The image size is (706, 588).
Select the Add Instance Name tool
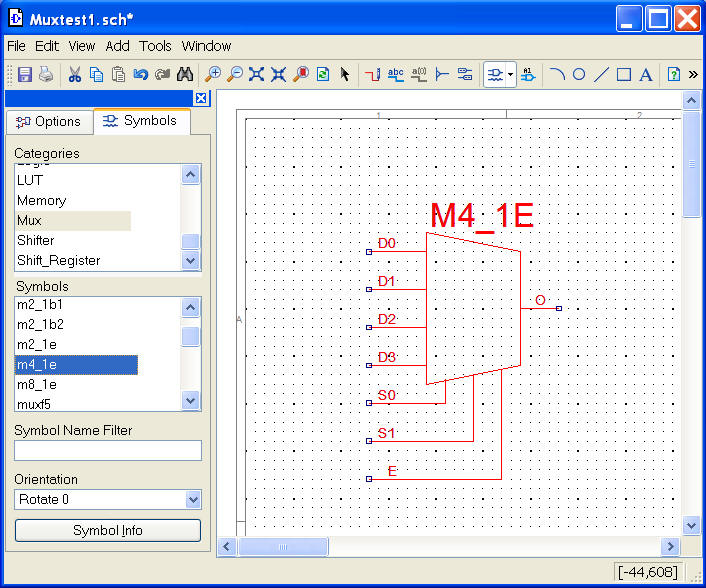[x=528, y=74]
